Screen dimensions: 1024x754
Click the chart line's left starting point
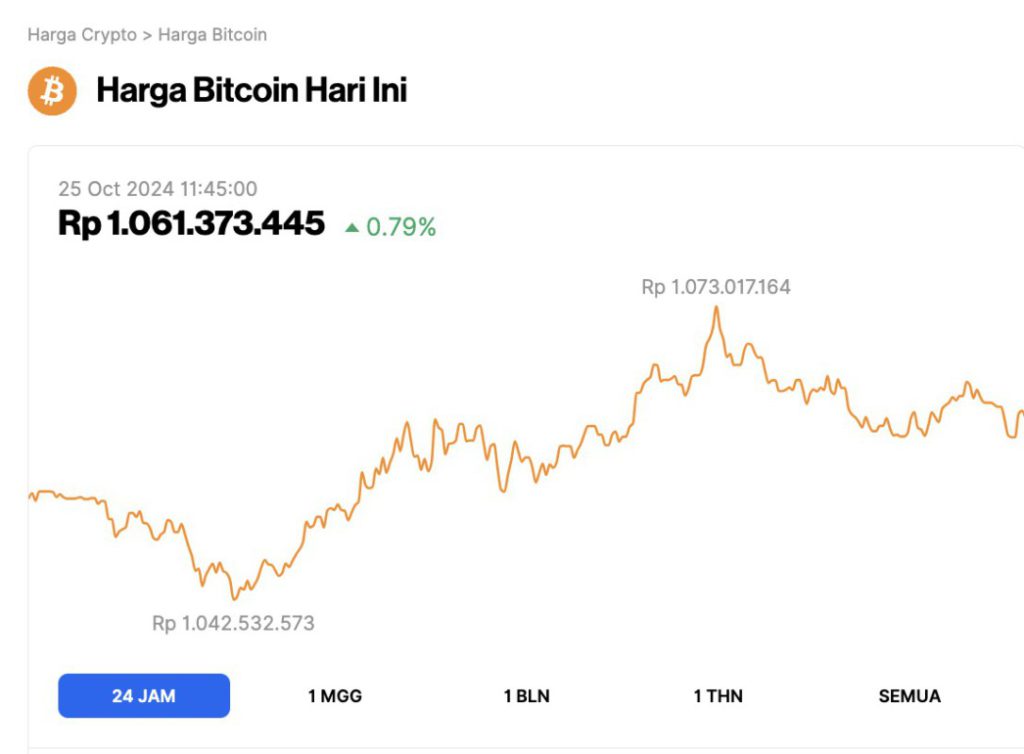coord(30,495)
